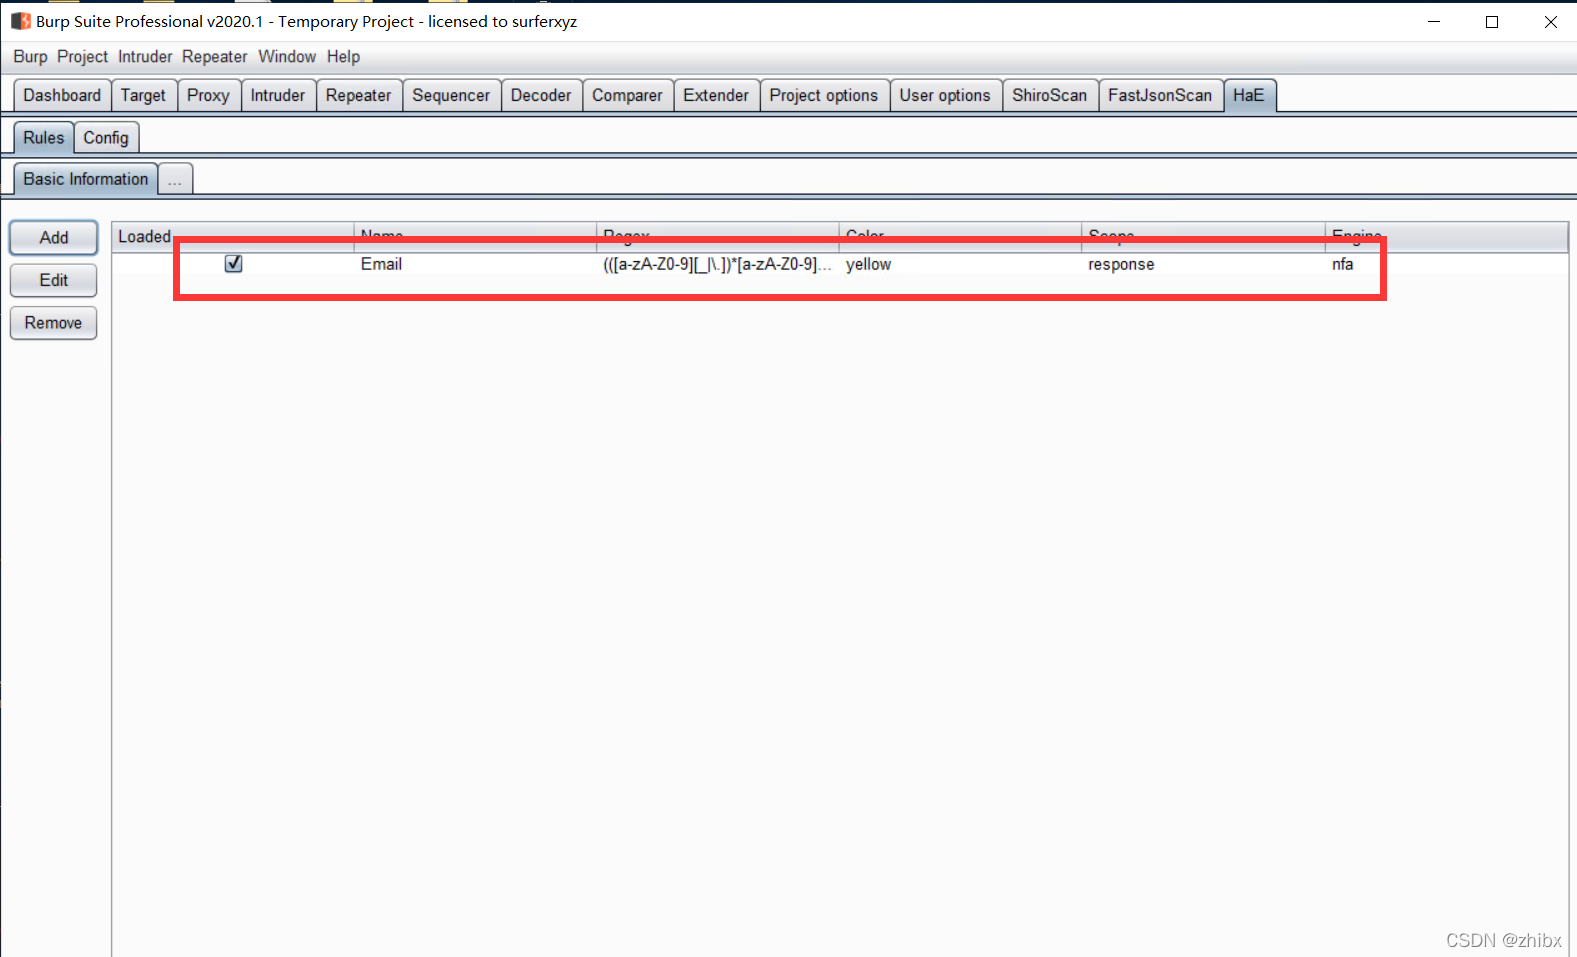Select the Intruder tool tab
This screenshot has height=957, width=1577.
278,95
